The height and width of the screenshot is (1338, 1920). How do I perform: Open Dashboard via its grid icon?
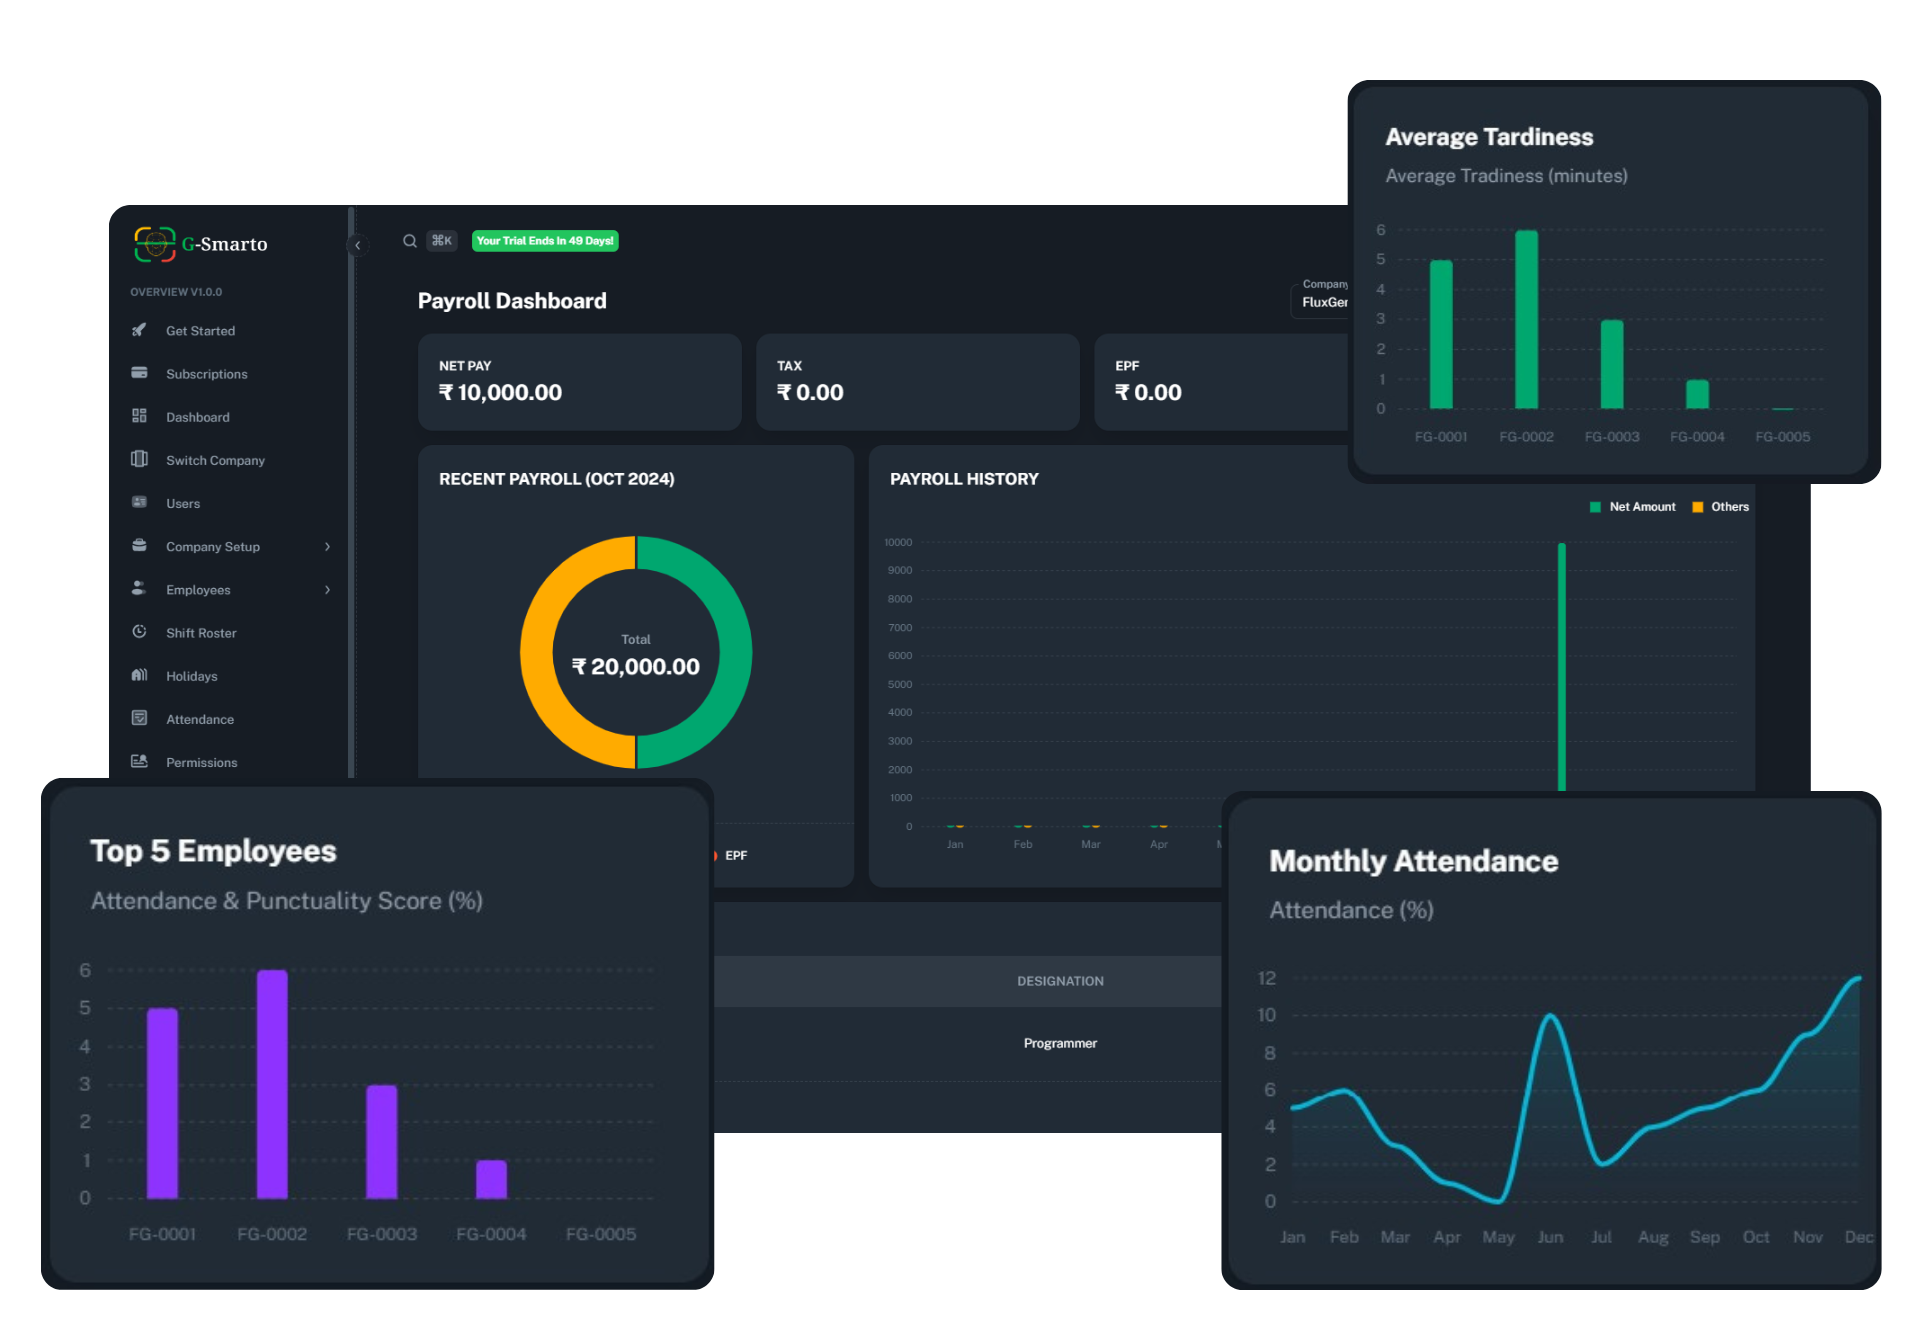coord(139,416)
